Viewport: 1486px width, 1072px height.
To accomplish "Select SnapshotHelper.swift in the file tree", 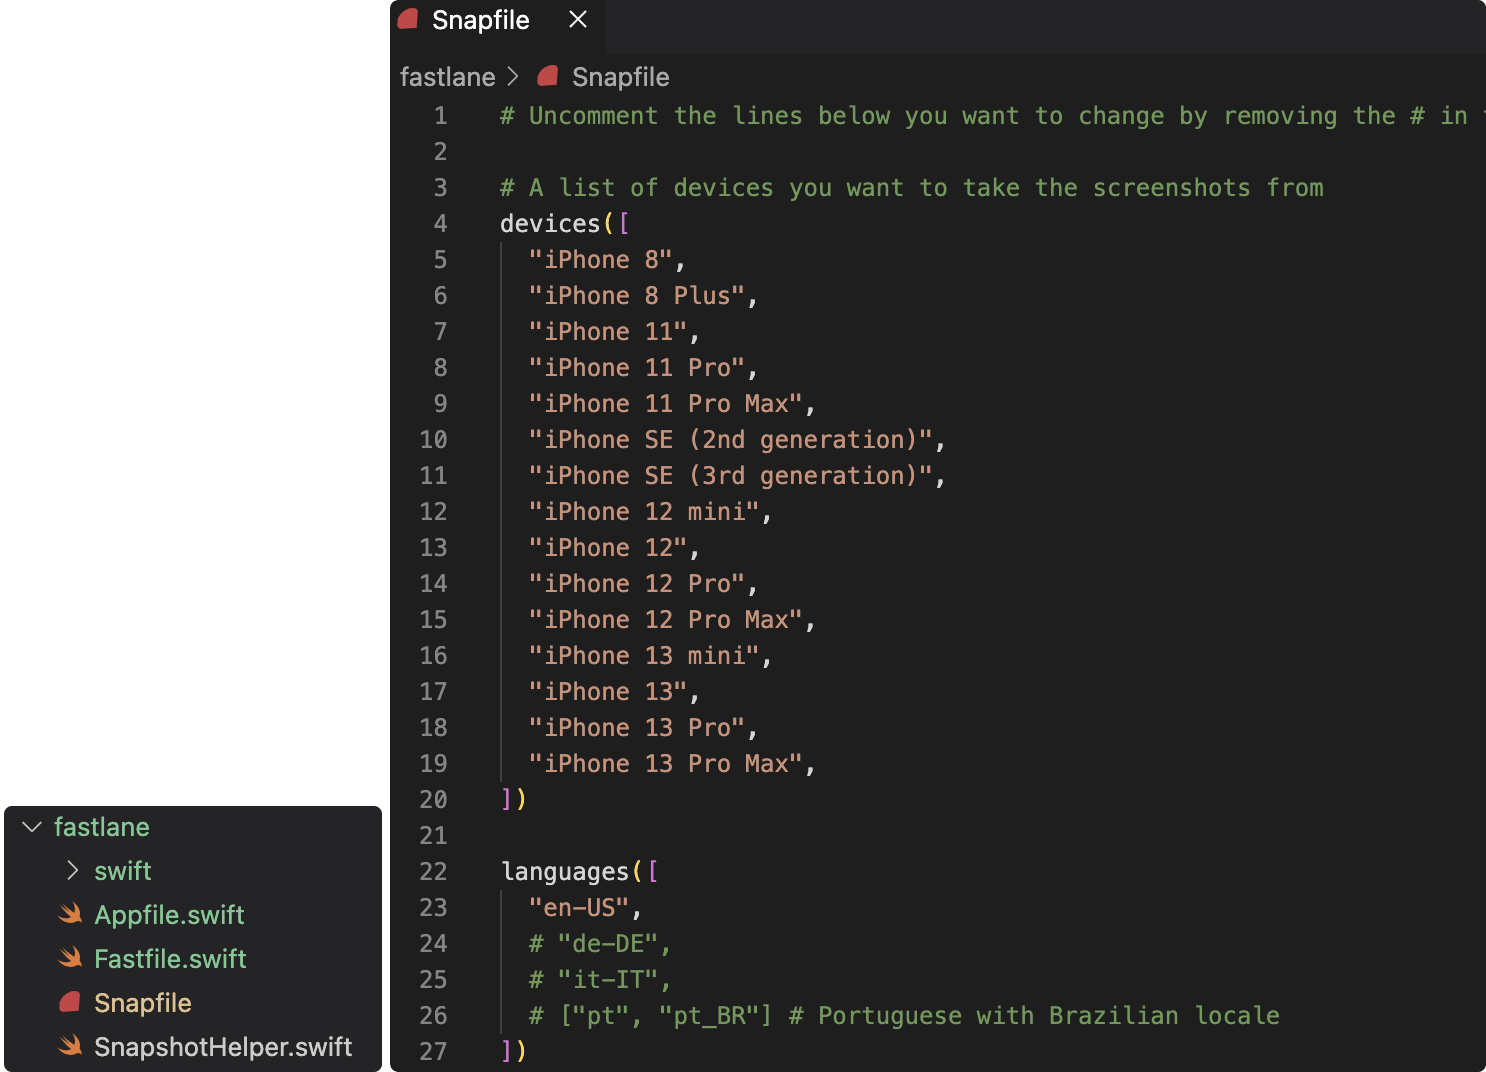I will tap(222, 1047).
